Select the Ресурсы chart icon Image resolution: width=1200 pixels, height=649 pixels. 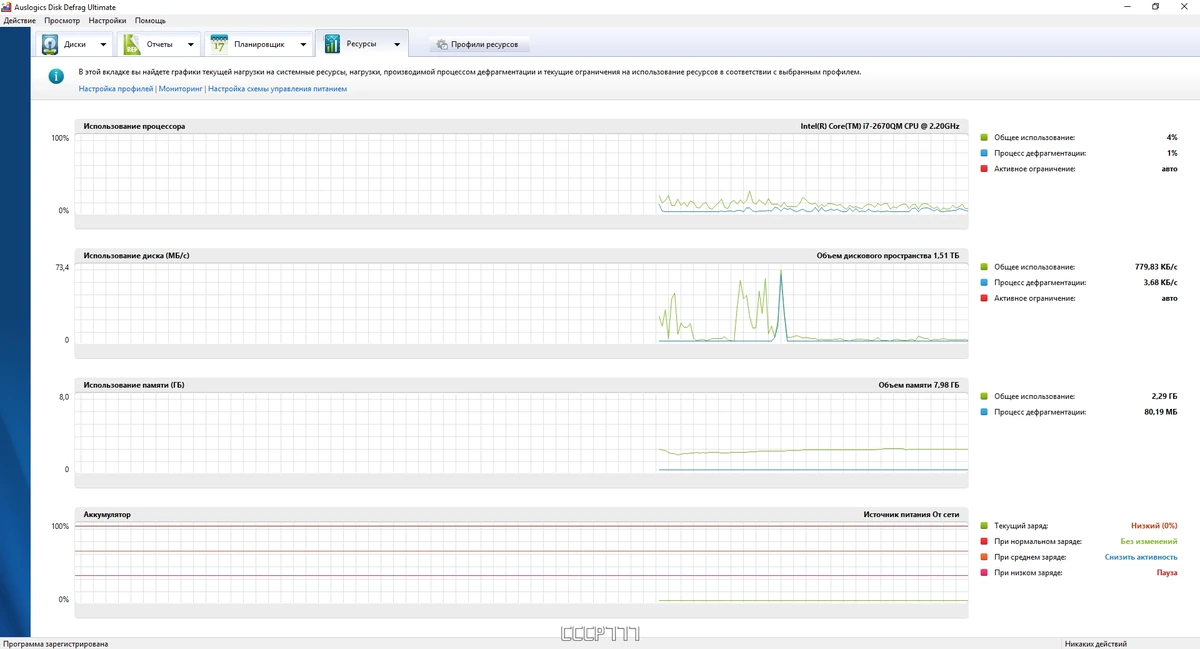point(331,44)
